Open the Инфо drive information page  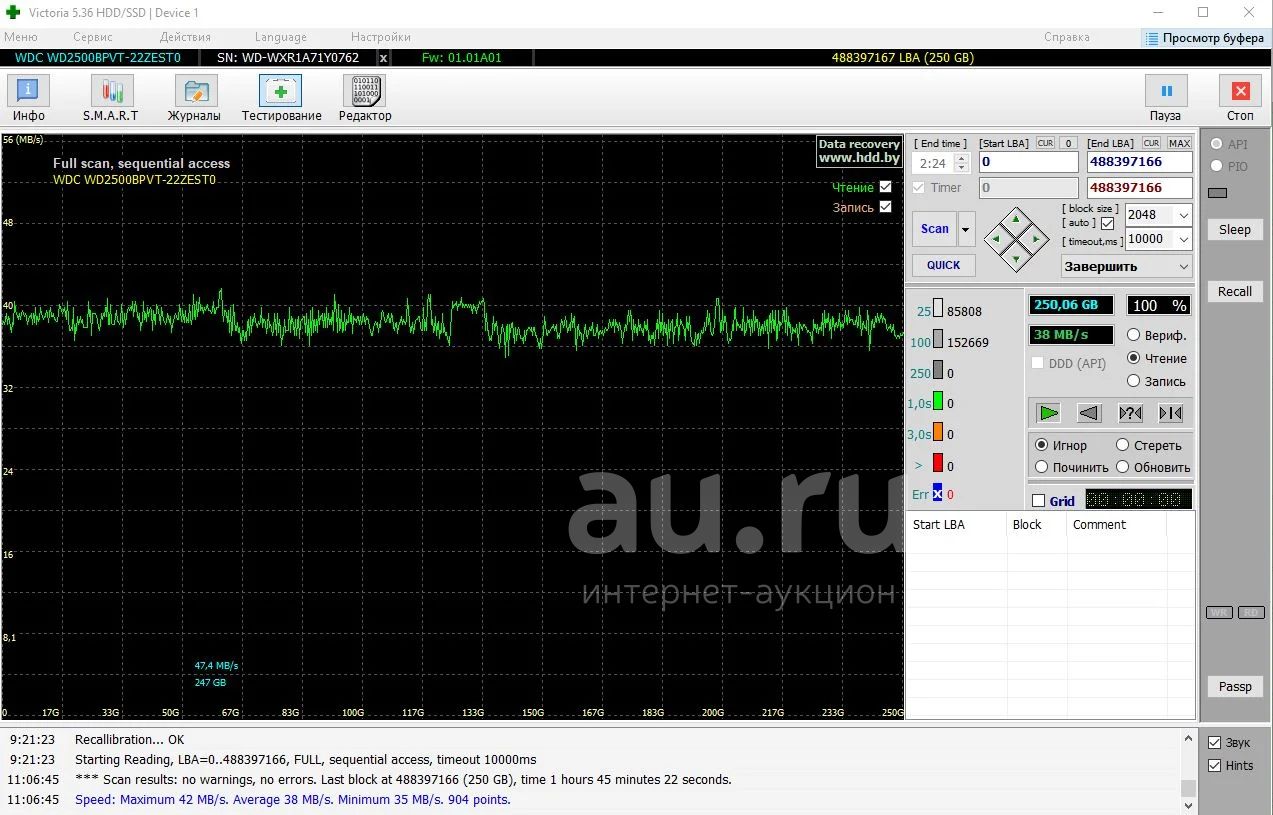pos(29,98)
